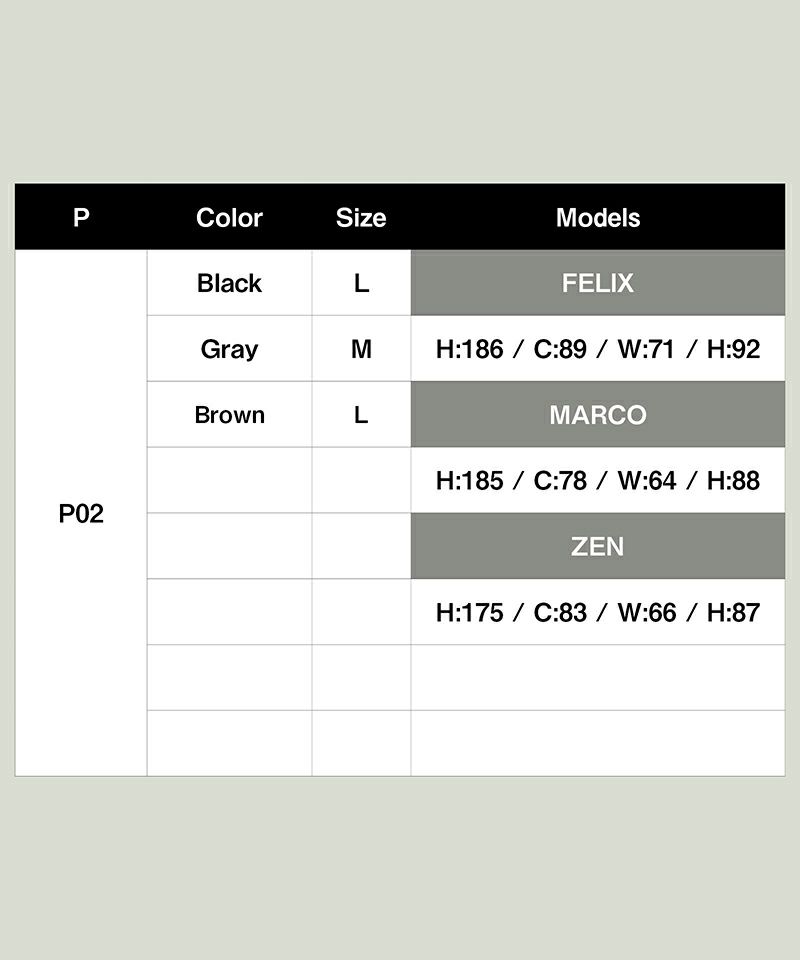Select the Brown color cell

229,415
